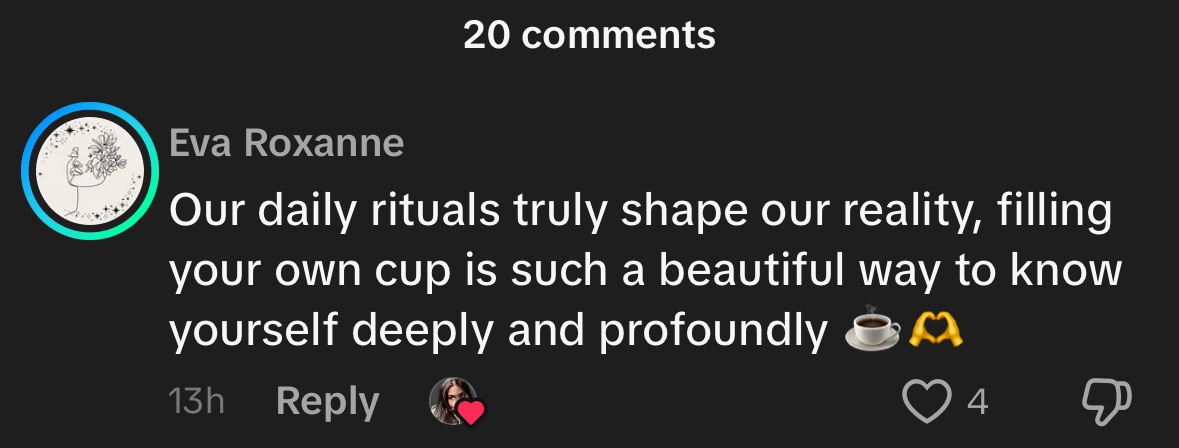
Task: Open the Eva Roxanne username link
Action: coord(287,145)
